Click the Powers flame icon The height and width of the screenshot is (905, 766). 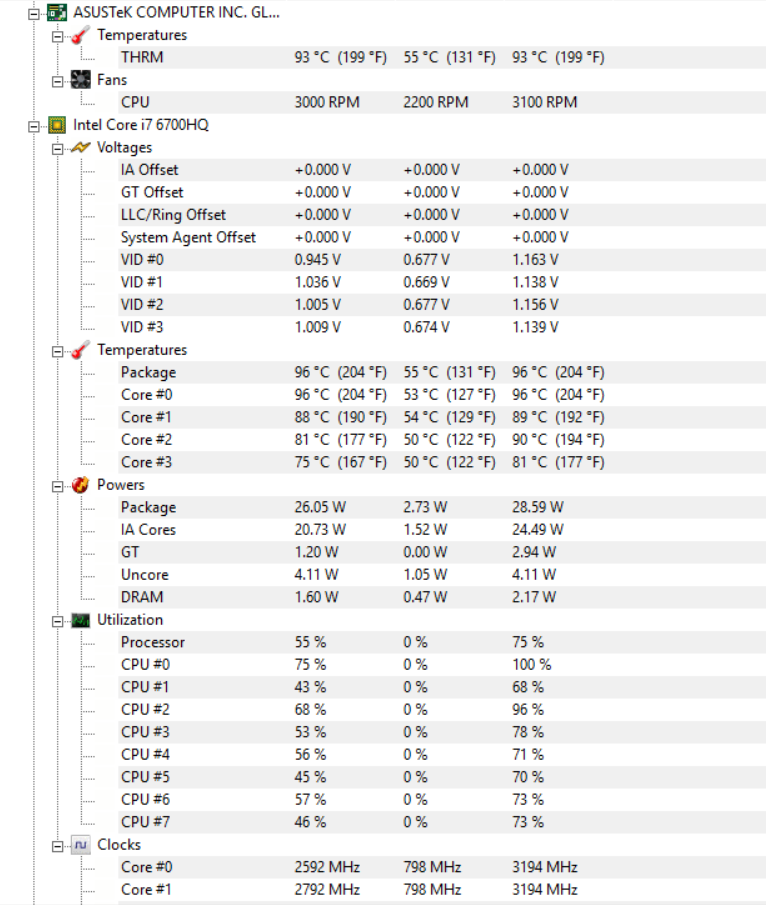pyautogui.click(x=81, y=485)
